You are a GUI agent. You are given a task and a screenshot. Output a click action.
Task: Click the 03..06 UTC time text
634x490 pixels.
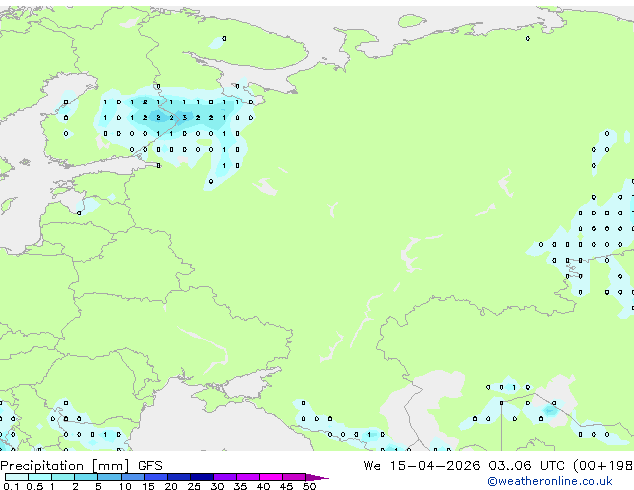pyautogui.click(x=526, y=466)
